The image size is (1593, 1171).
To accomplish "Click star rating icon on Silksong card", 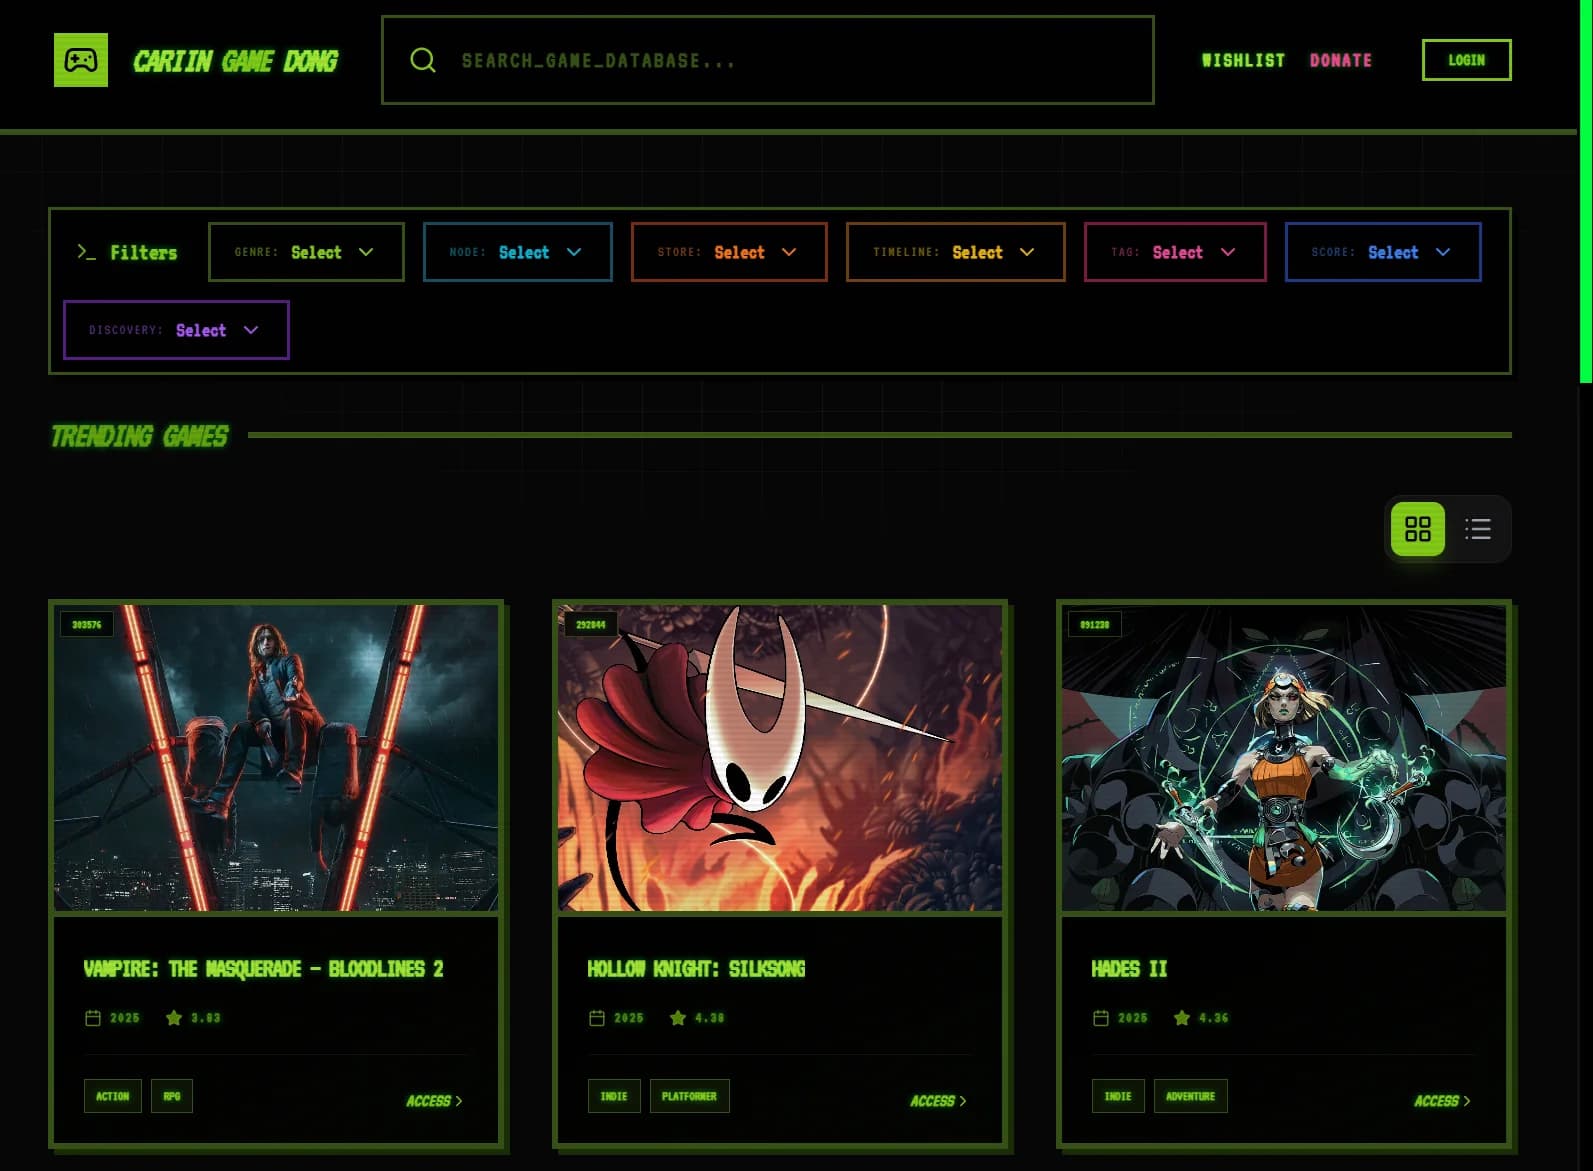I will click(678, 1018).
